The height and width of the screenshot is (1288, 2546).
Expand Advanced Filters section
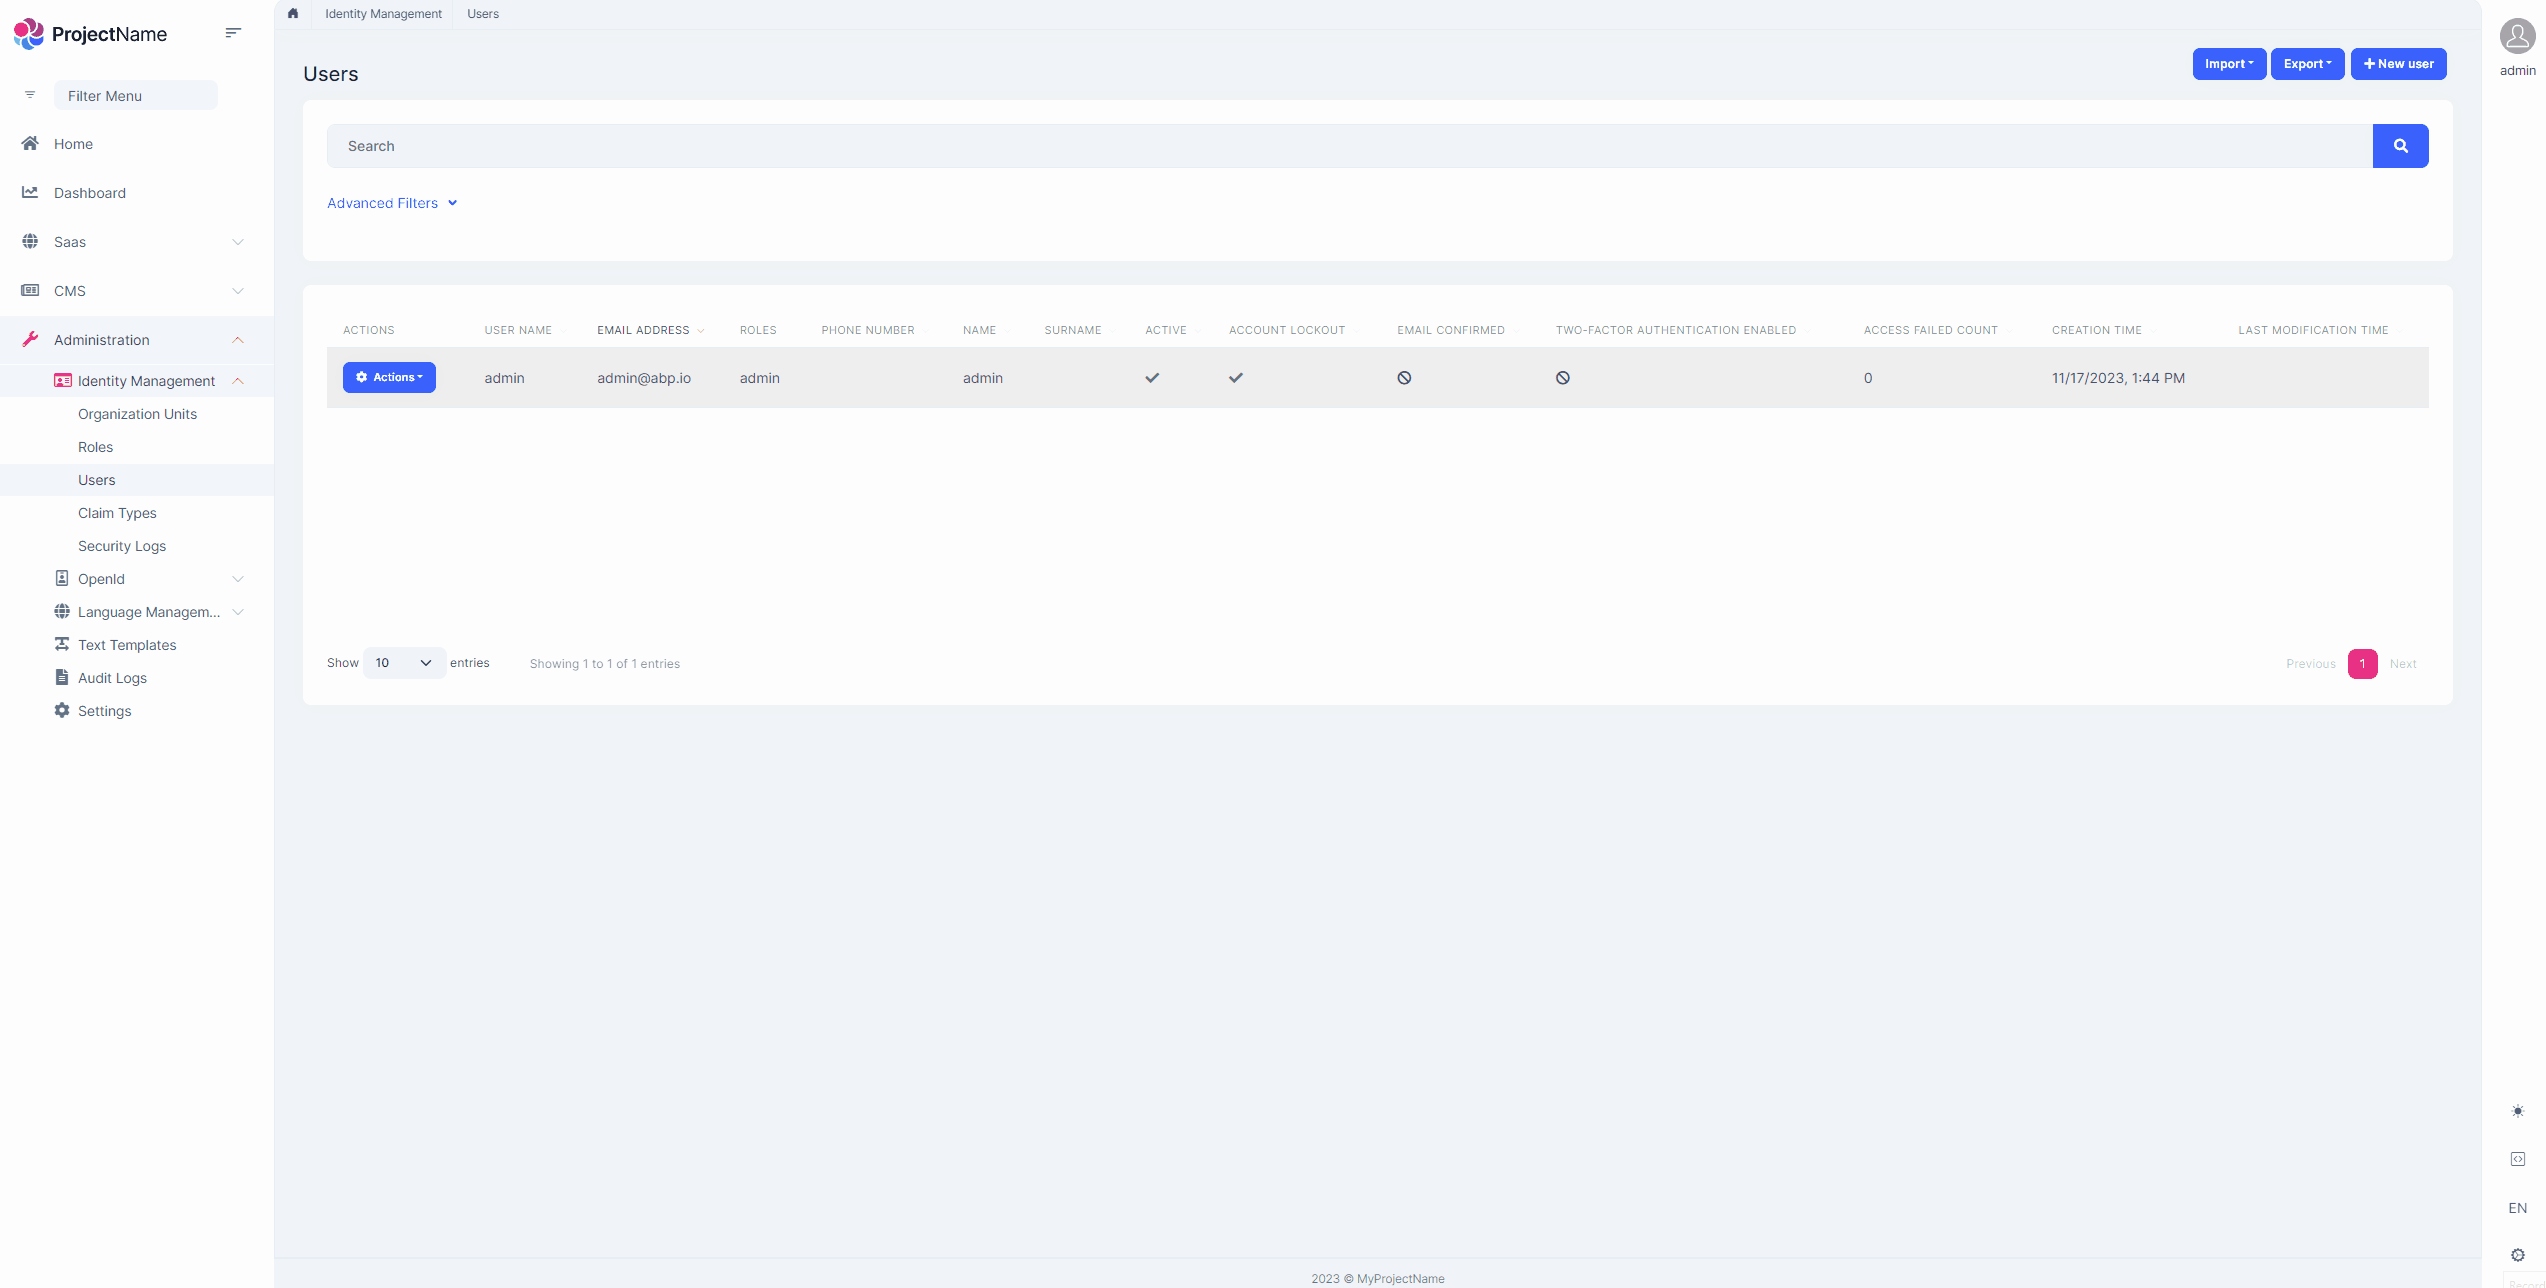click(391, 203)
